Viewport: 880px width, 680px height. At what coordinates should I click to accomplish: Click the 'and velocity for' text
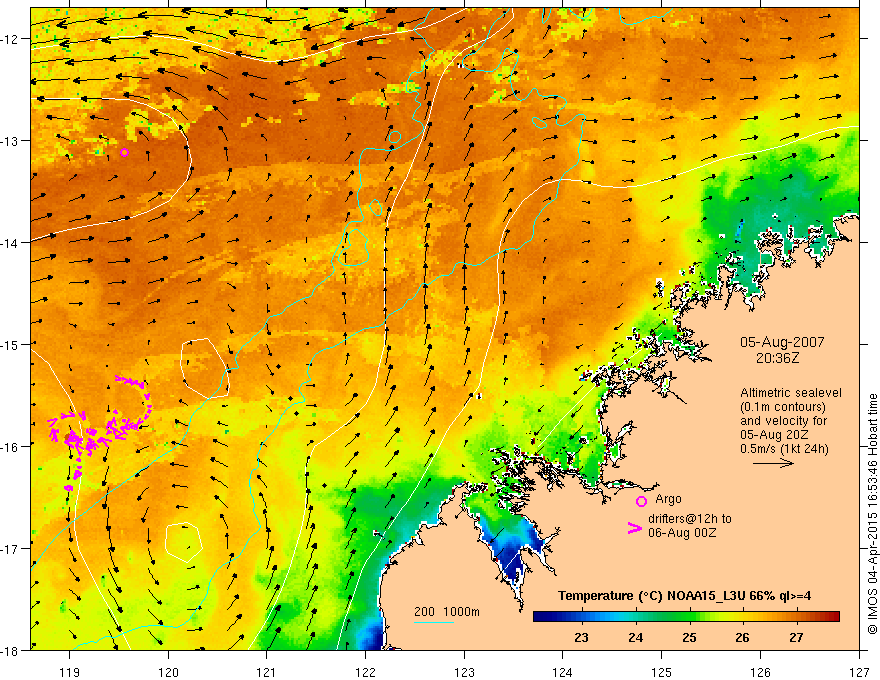coord(783,421)
